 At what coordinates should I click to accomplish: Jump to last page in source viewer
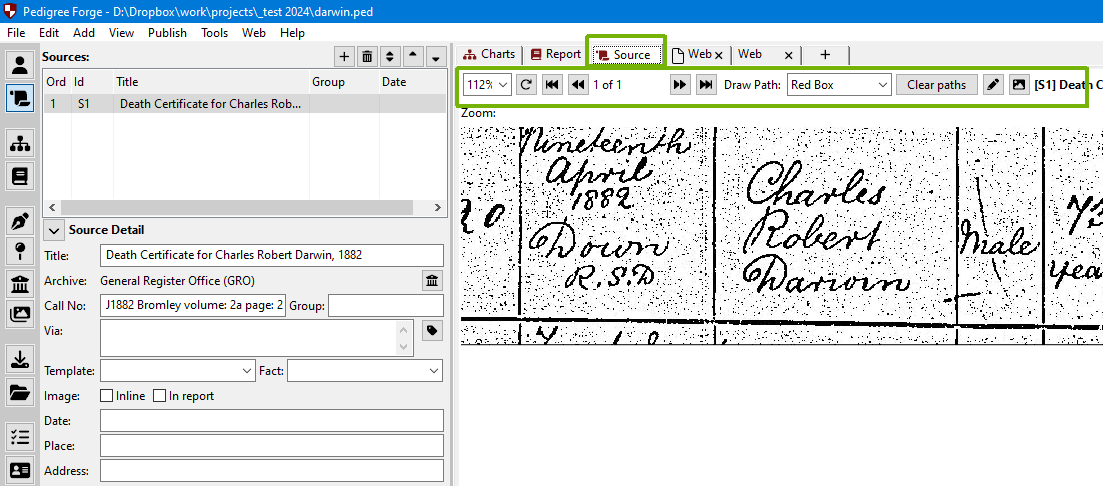point(706,85)
